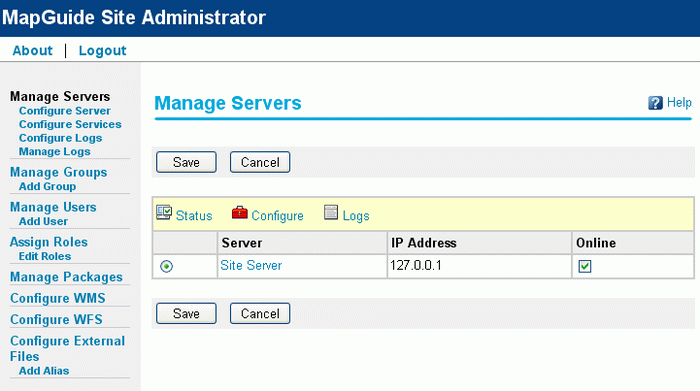Screen dimensions: 700x391
Task: Click the MapGuide Site Administrator title
Action: coord(133,17)
